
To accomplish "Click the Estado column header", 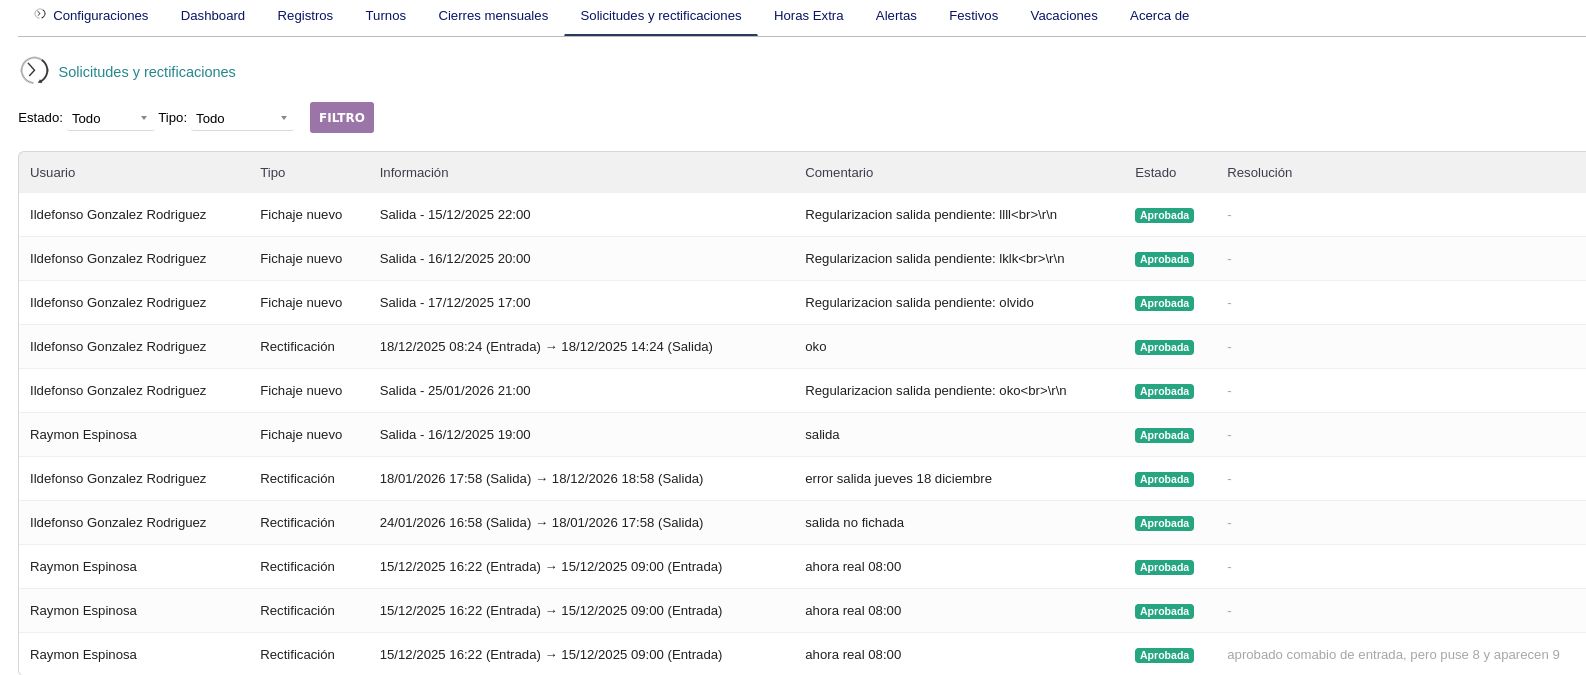I will (1155, 173).
